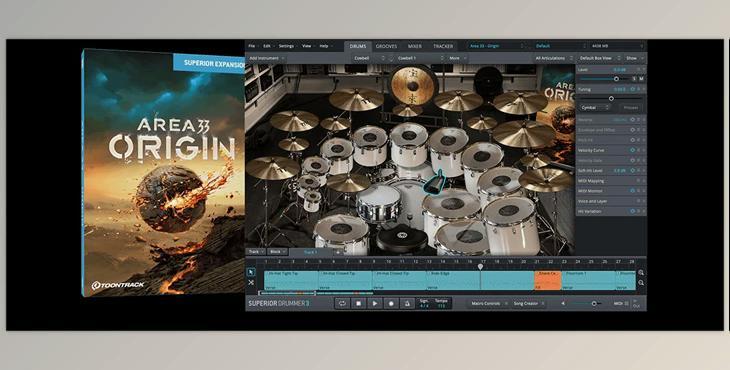
Task: Open the View menu
Action: [308, 46]
